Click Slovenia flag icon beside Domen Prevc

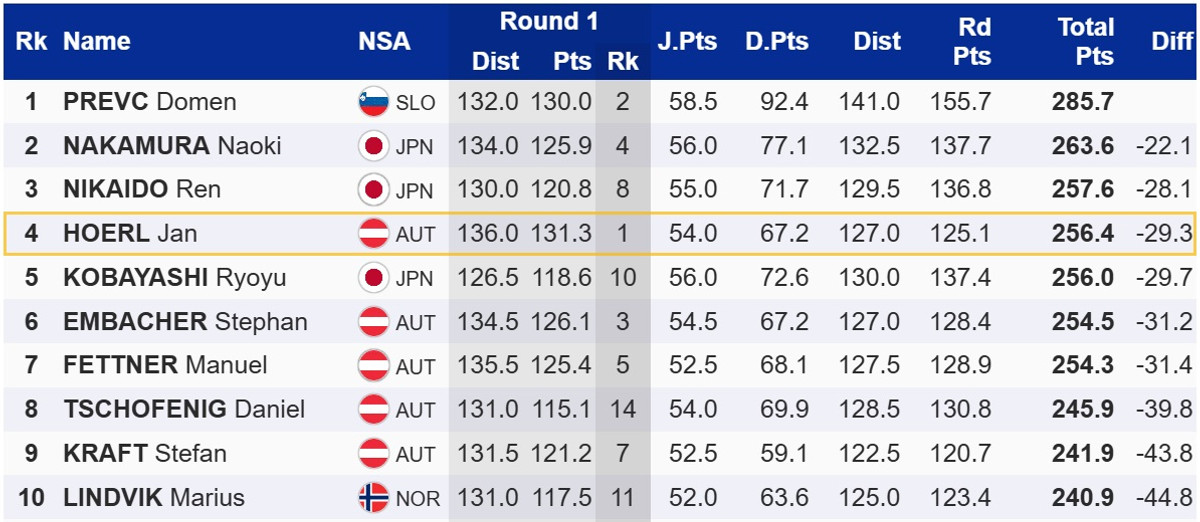[373, 102]
